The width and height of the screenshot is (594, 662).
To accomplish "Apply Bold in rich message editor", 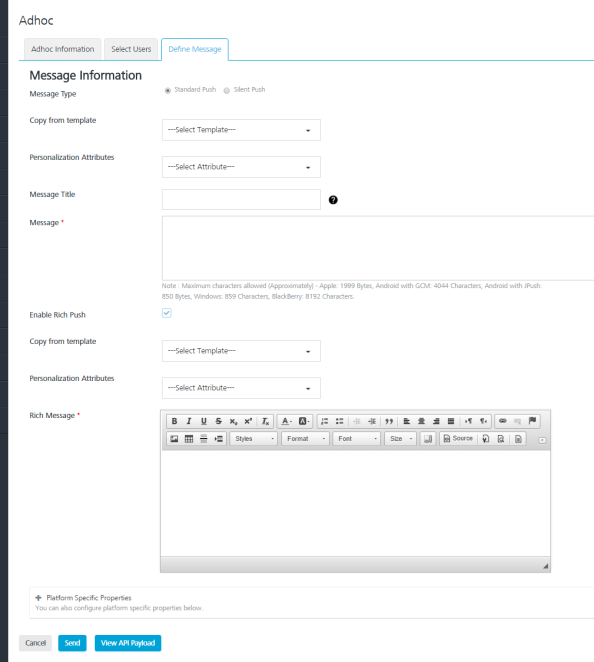I will click(174, 421).
